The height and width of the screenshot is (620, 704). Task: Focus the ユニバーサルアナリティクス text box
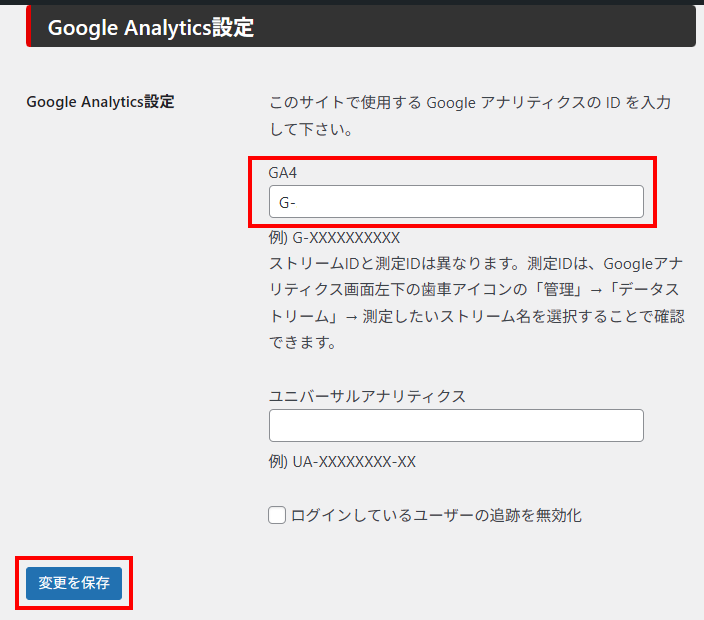pos(455,426)
